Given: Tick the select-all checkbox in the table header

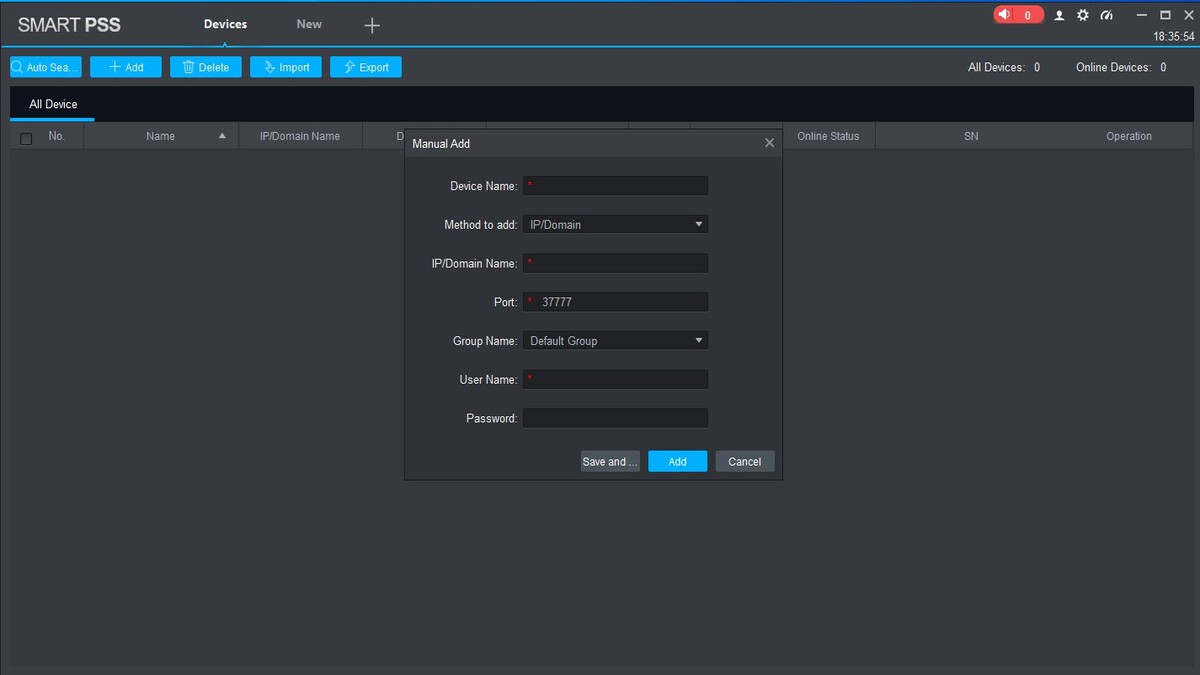Looking at the screenshot, I should pyautogui.click(x=26, y=137).
